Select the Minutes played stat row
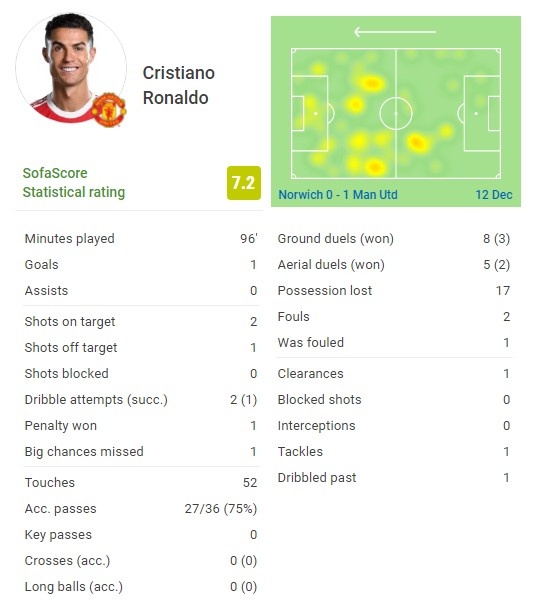The width and height of the screenshot is (535, 605). 141,238
